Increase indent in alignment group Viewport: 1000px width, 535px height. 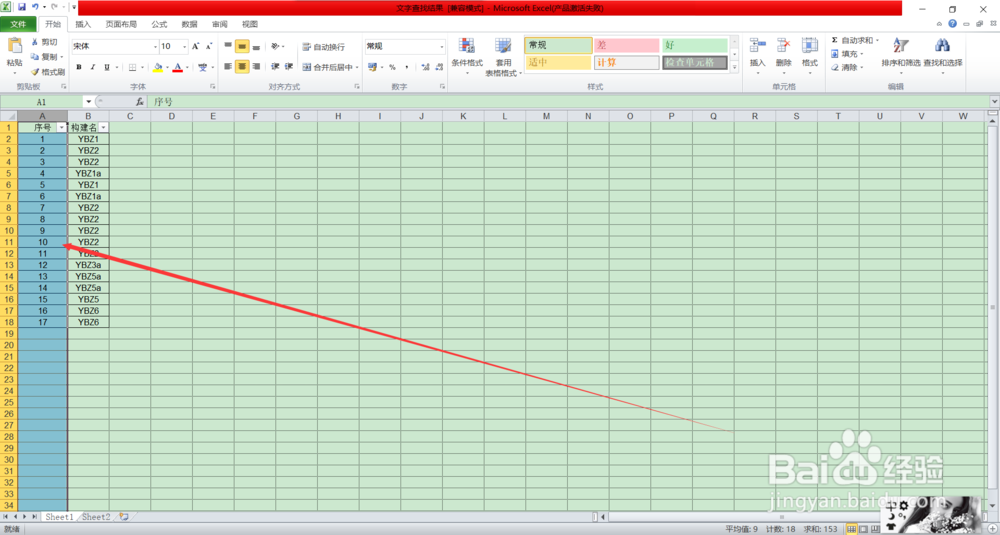click(x=288, y=66)
